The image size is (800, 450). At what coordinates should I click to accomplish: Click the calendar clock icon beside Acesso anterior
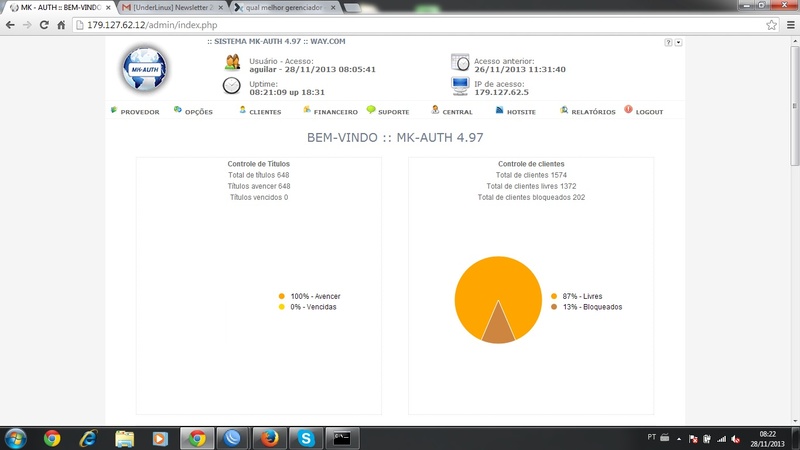(x=460, y=62)
